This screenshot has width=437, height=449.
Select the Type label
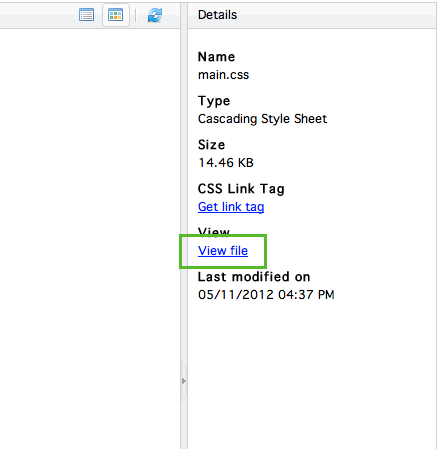pyautogui.click(x=214, y=101)
